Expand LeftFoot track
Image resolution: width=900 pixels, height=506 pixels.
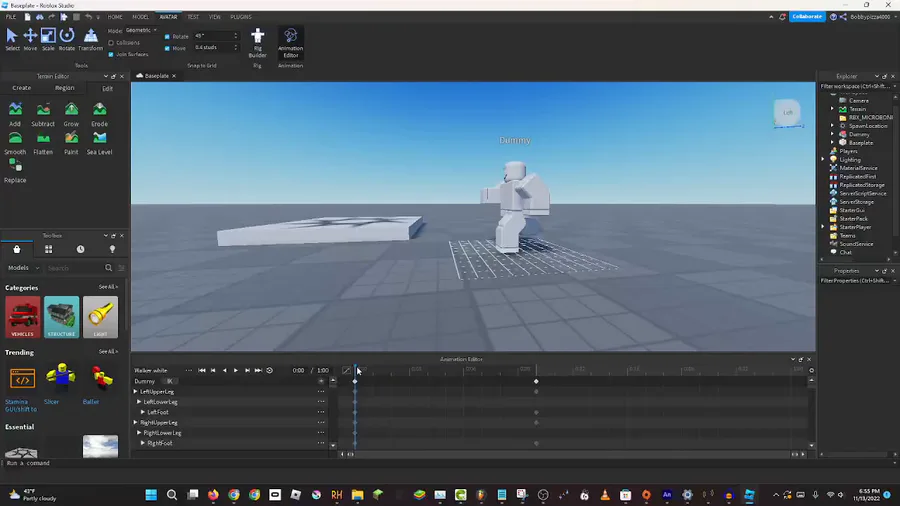pos(143,412)
